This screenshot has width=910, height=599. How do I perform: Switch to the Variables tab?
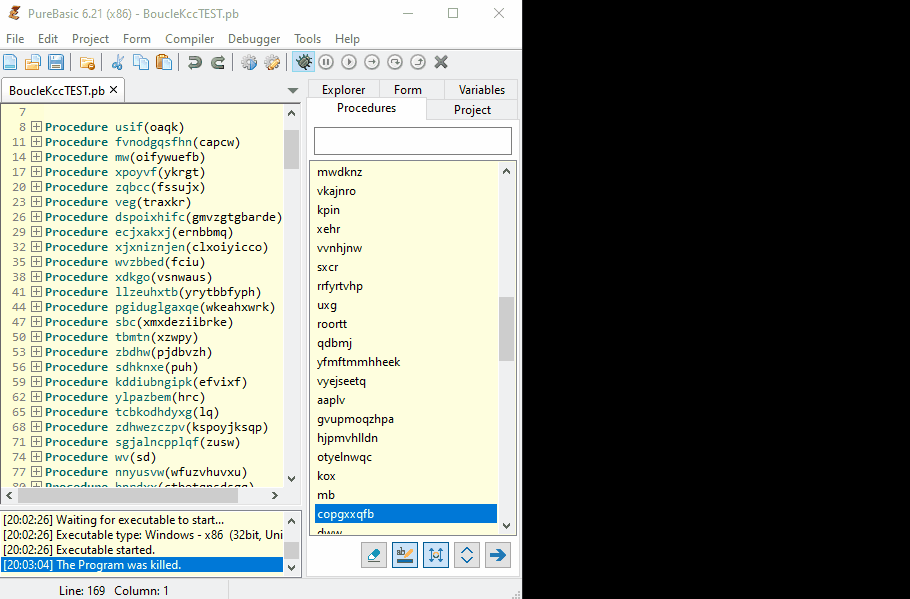click(x=481, y=89)
